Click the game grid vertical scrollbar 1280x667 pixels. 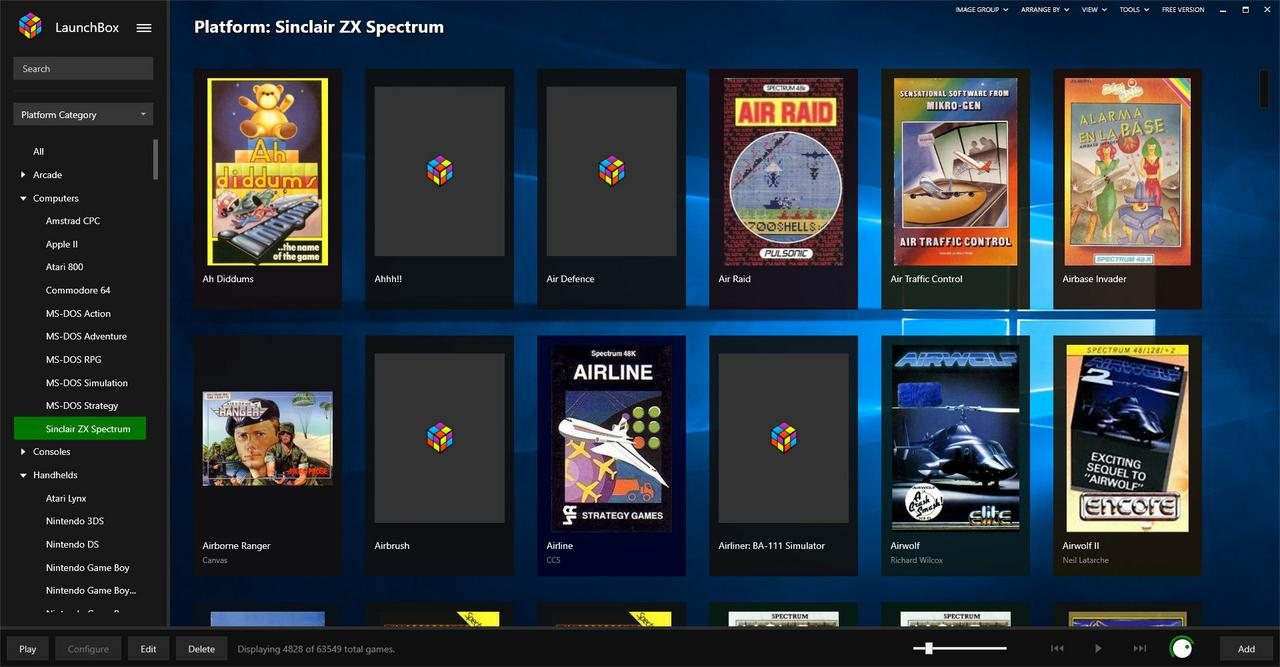[1265, 89]
